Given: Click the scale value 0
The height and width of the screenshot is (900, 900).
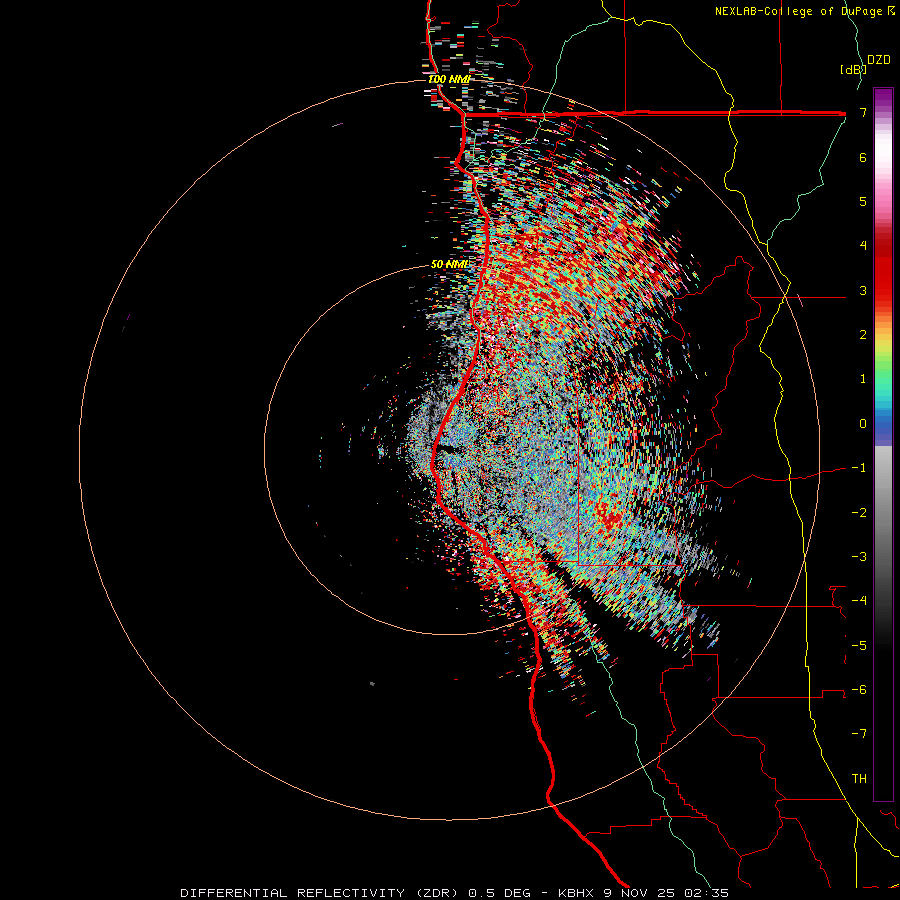Looking at the screenshot, I should coord(863,424).
